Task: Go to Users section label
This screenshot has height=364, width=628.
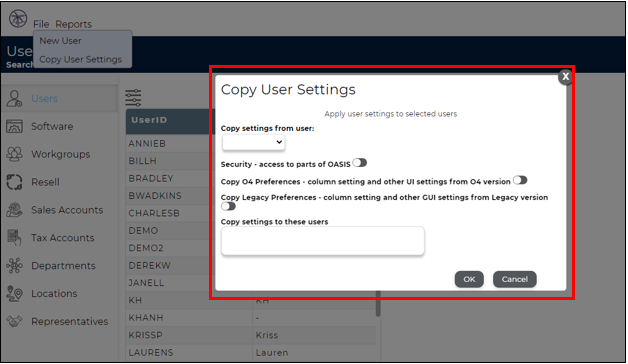Action: 44,99
